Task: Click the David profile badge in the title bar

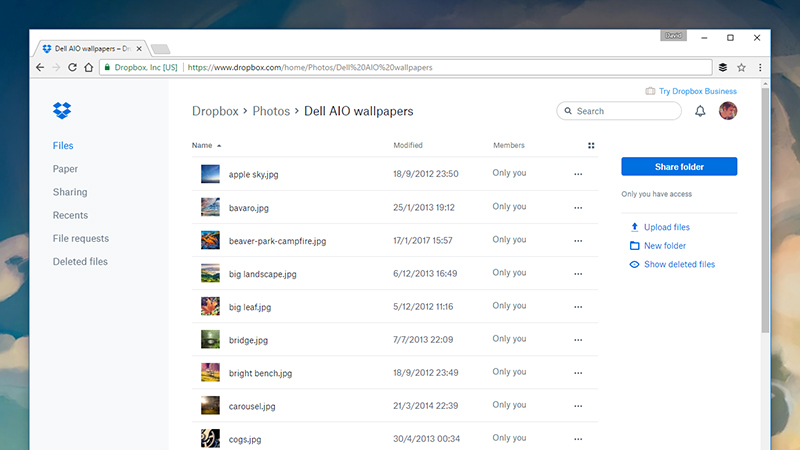Action: pos(673,36)
